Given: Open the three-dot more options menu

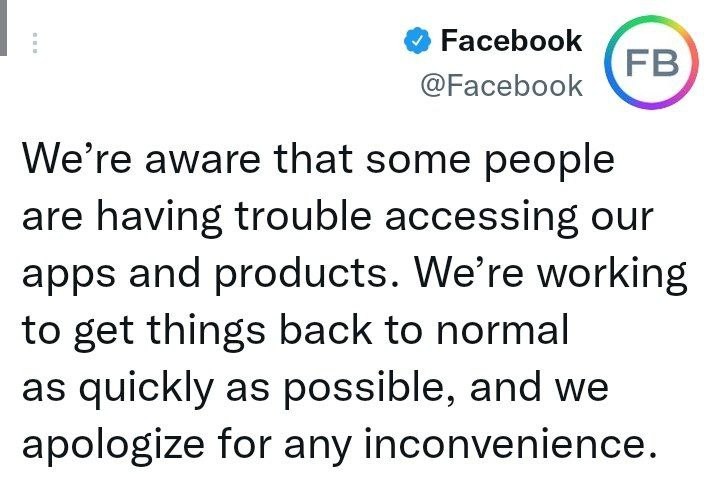Looking at the screenshot, I should coord(35,43).
